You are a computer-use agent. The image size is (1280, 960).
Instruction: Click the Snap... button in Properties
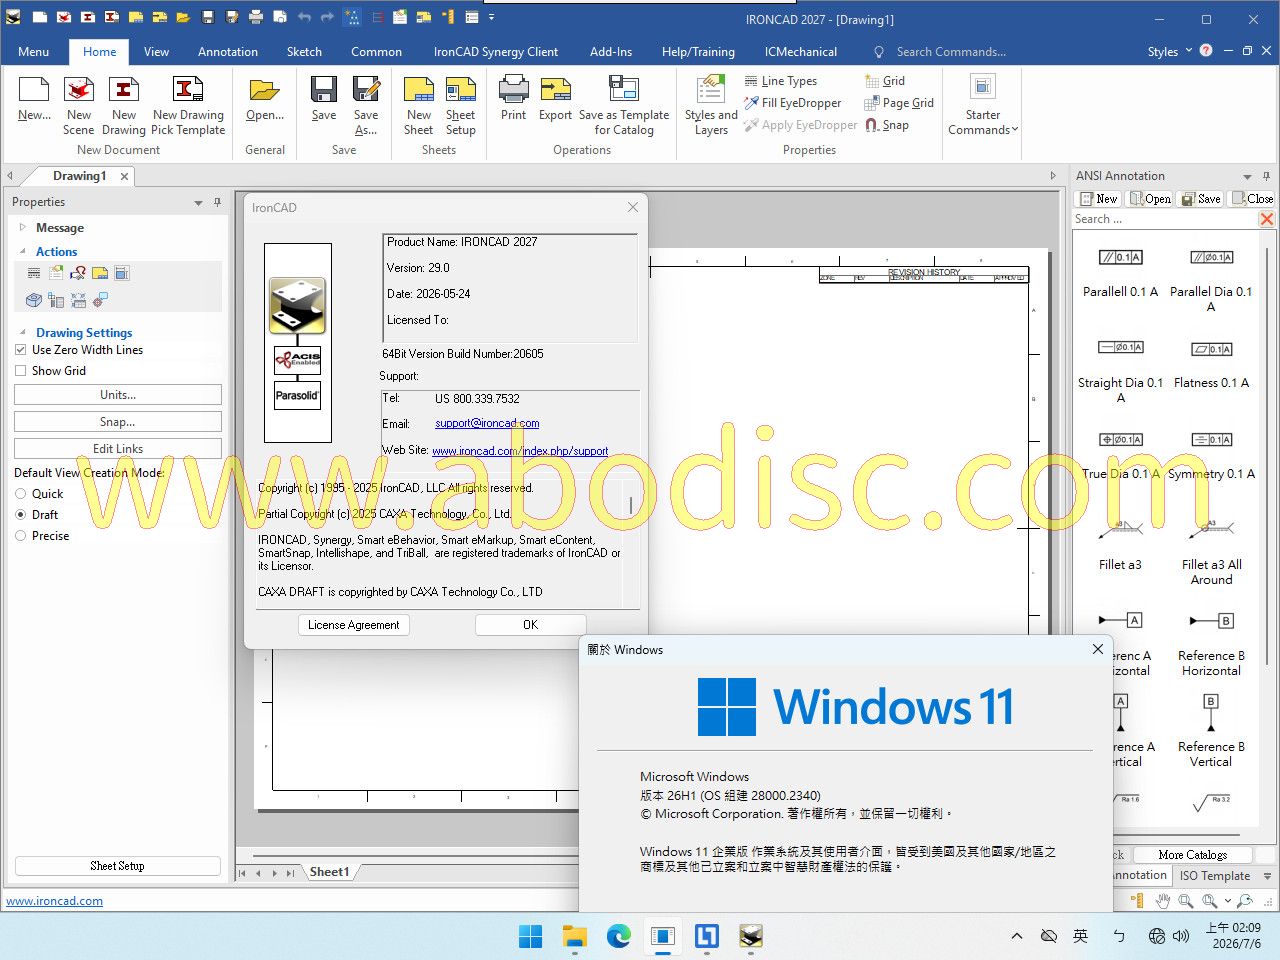(x=118, y=422)
